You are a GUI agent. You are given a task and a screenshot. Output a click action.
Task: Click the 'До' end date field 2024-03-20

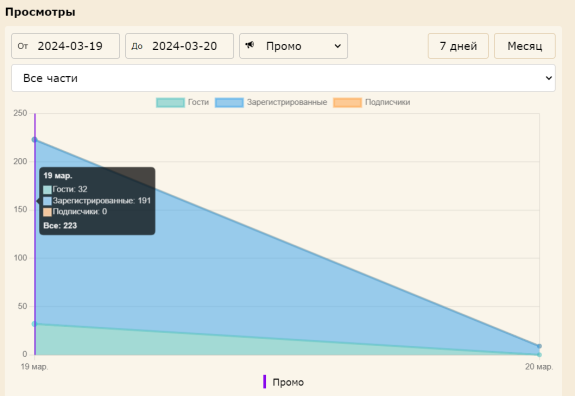click(179, 46)
